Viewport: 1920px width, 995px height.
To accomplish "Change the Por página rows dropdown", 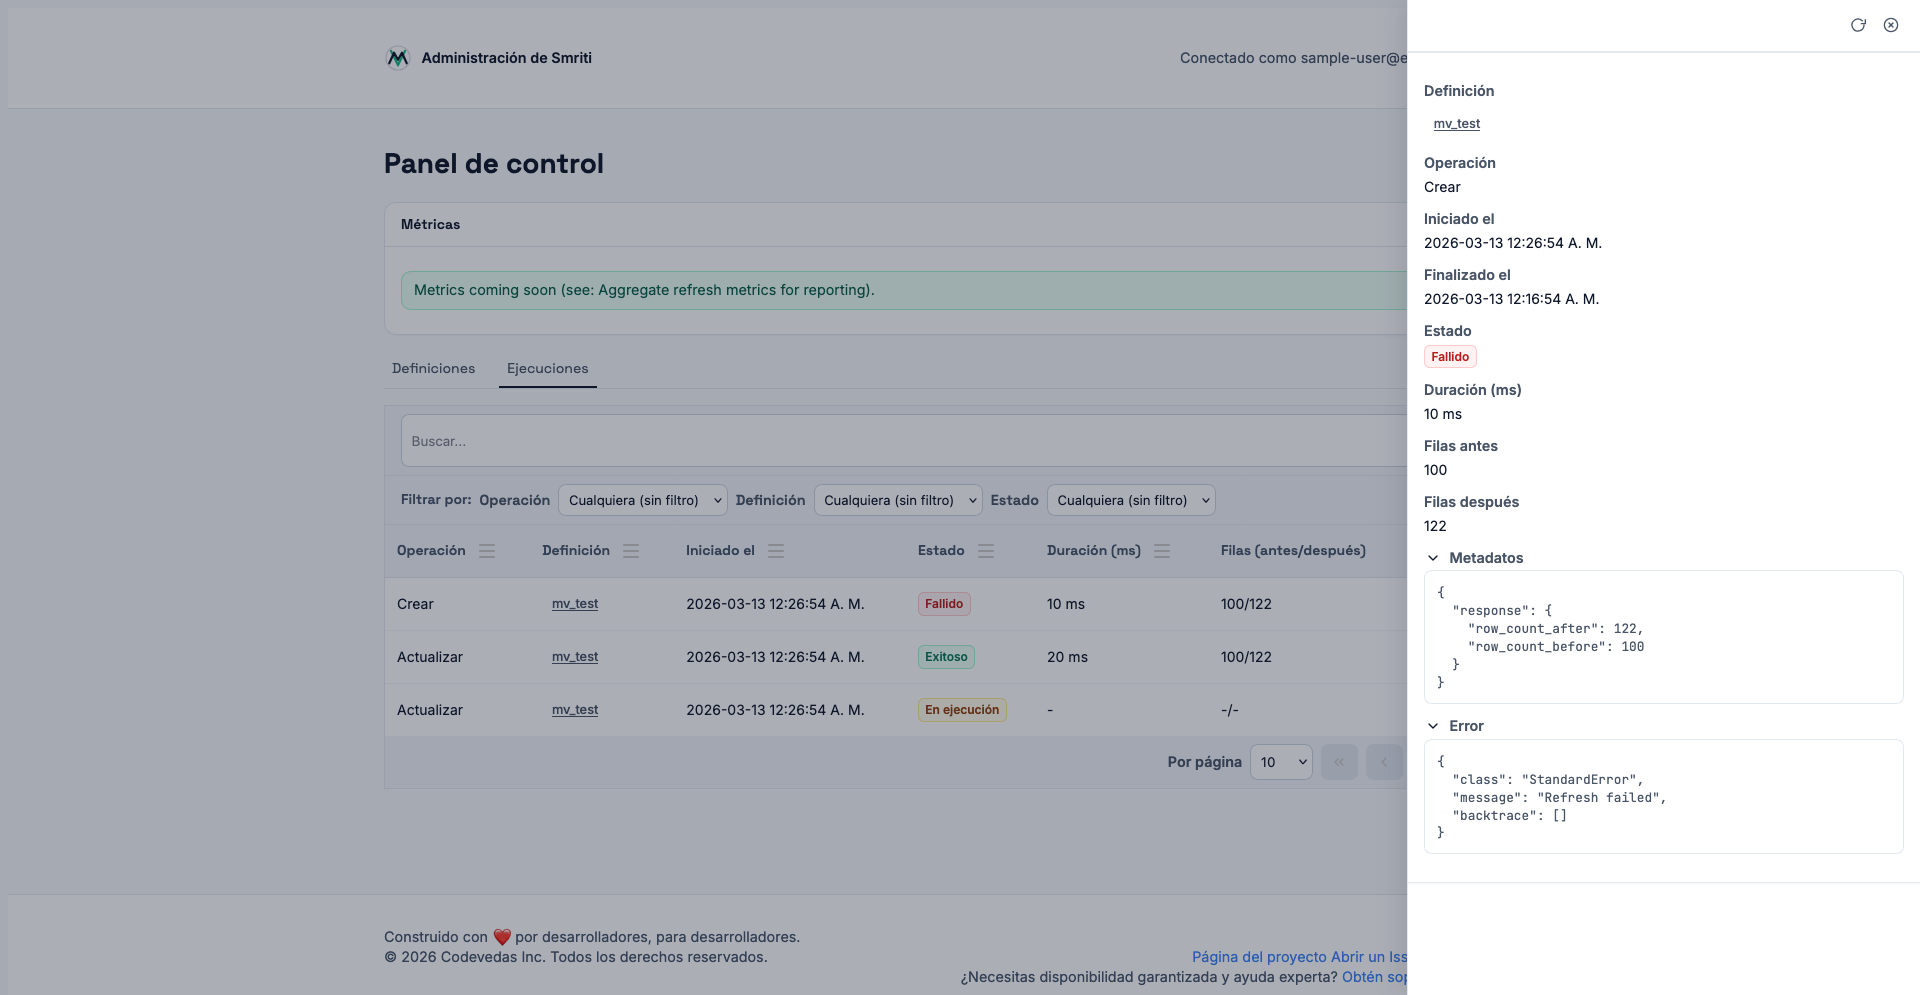I will [1281, 762].
